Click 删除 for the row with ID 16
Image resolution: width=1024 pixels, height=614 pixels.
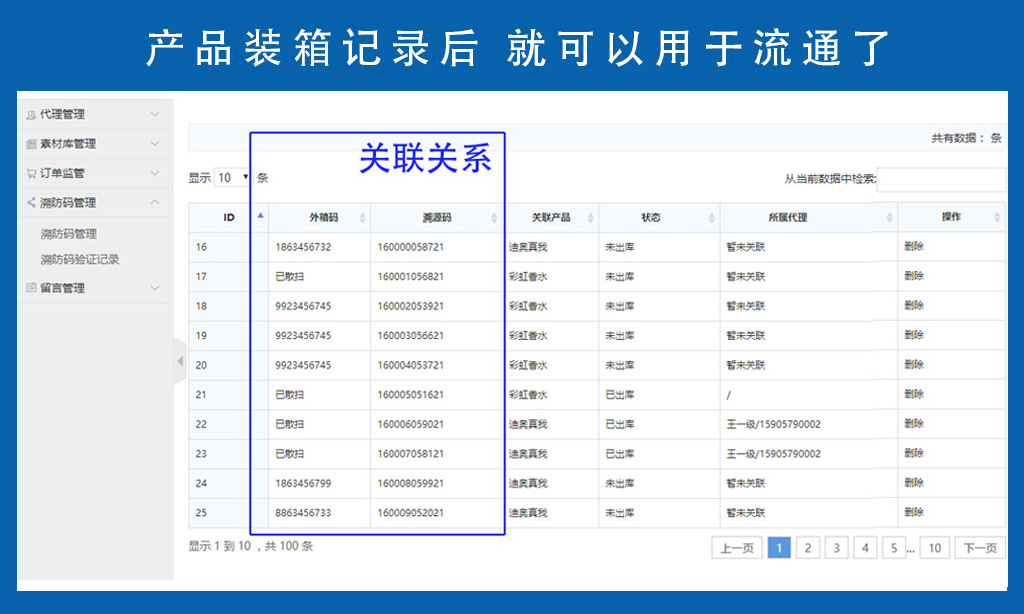pos(914,246)
